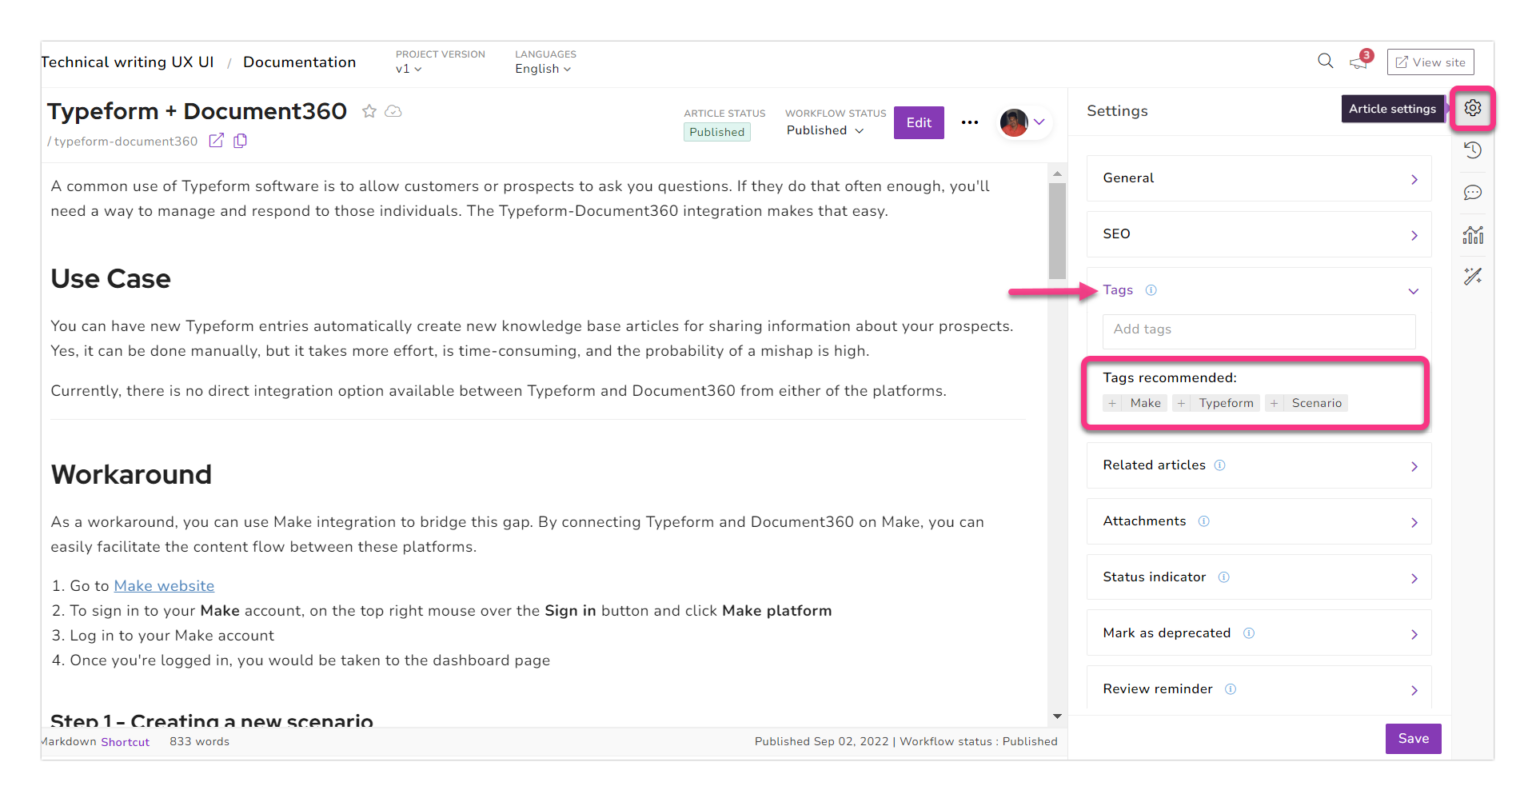Open the Make website link
This screenshot has height=802, width=1536.
(163, 585)
